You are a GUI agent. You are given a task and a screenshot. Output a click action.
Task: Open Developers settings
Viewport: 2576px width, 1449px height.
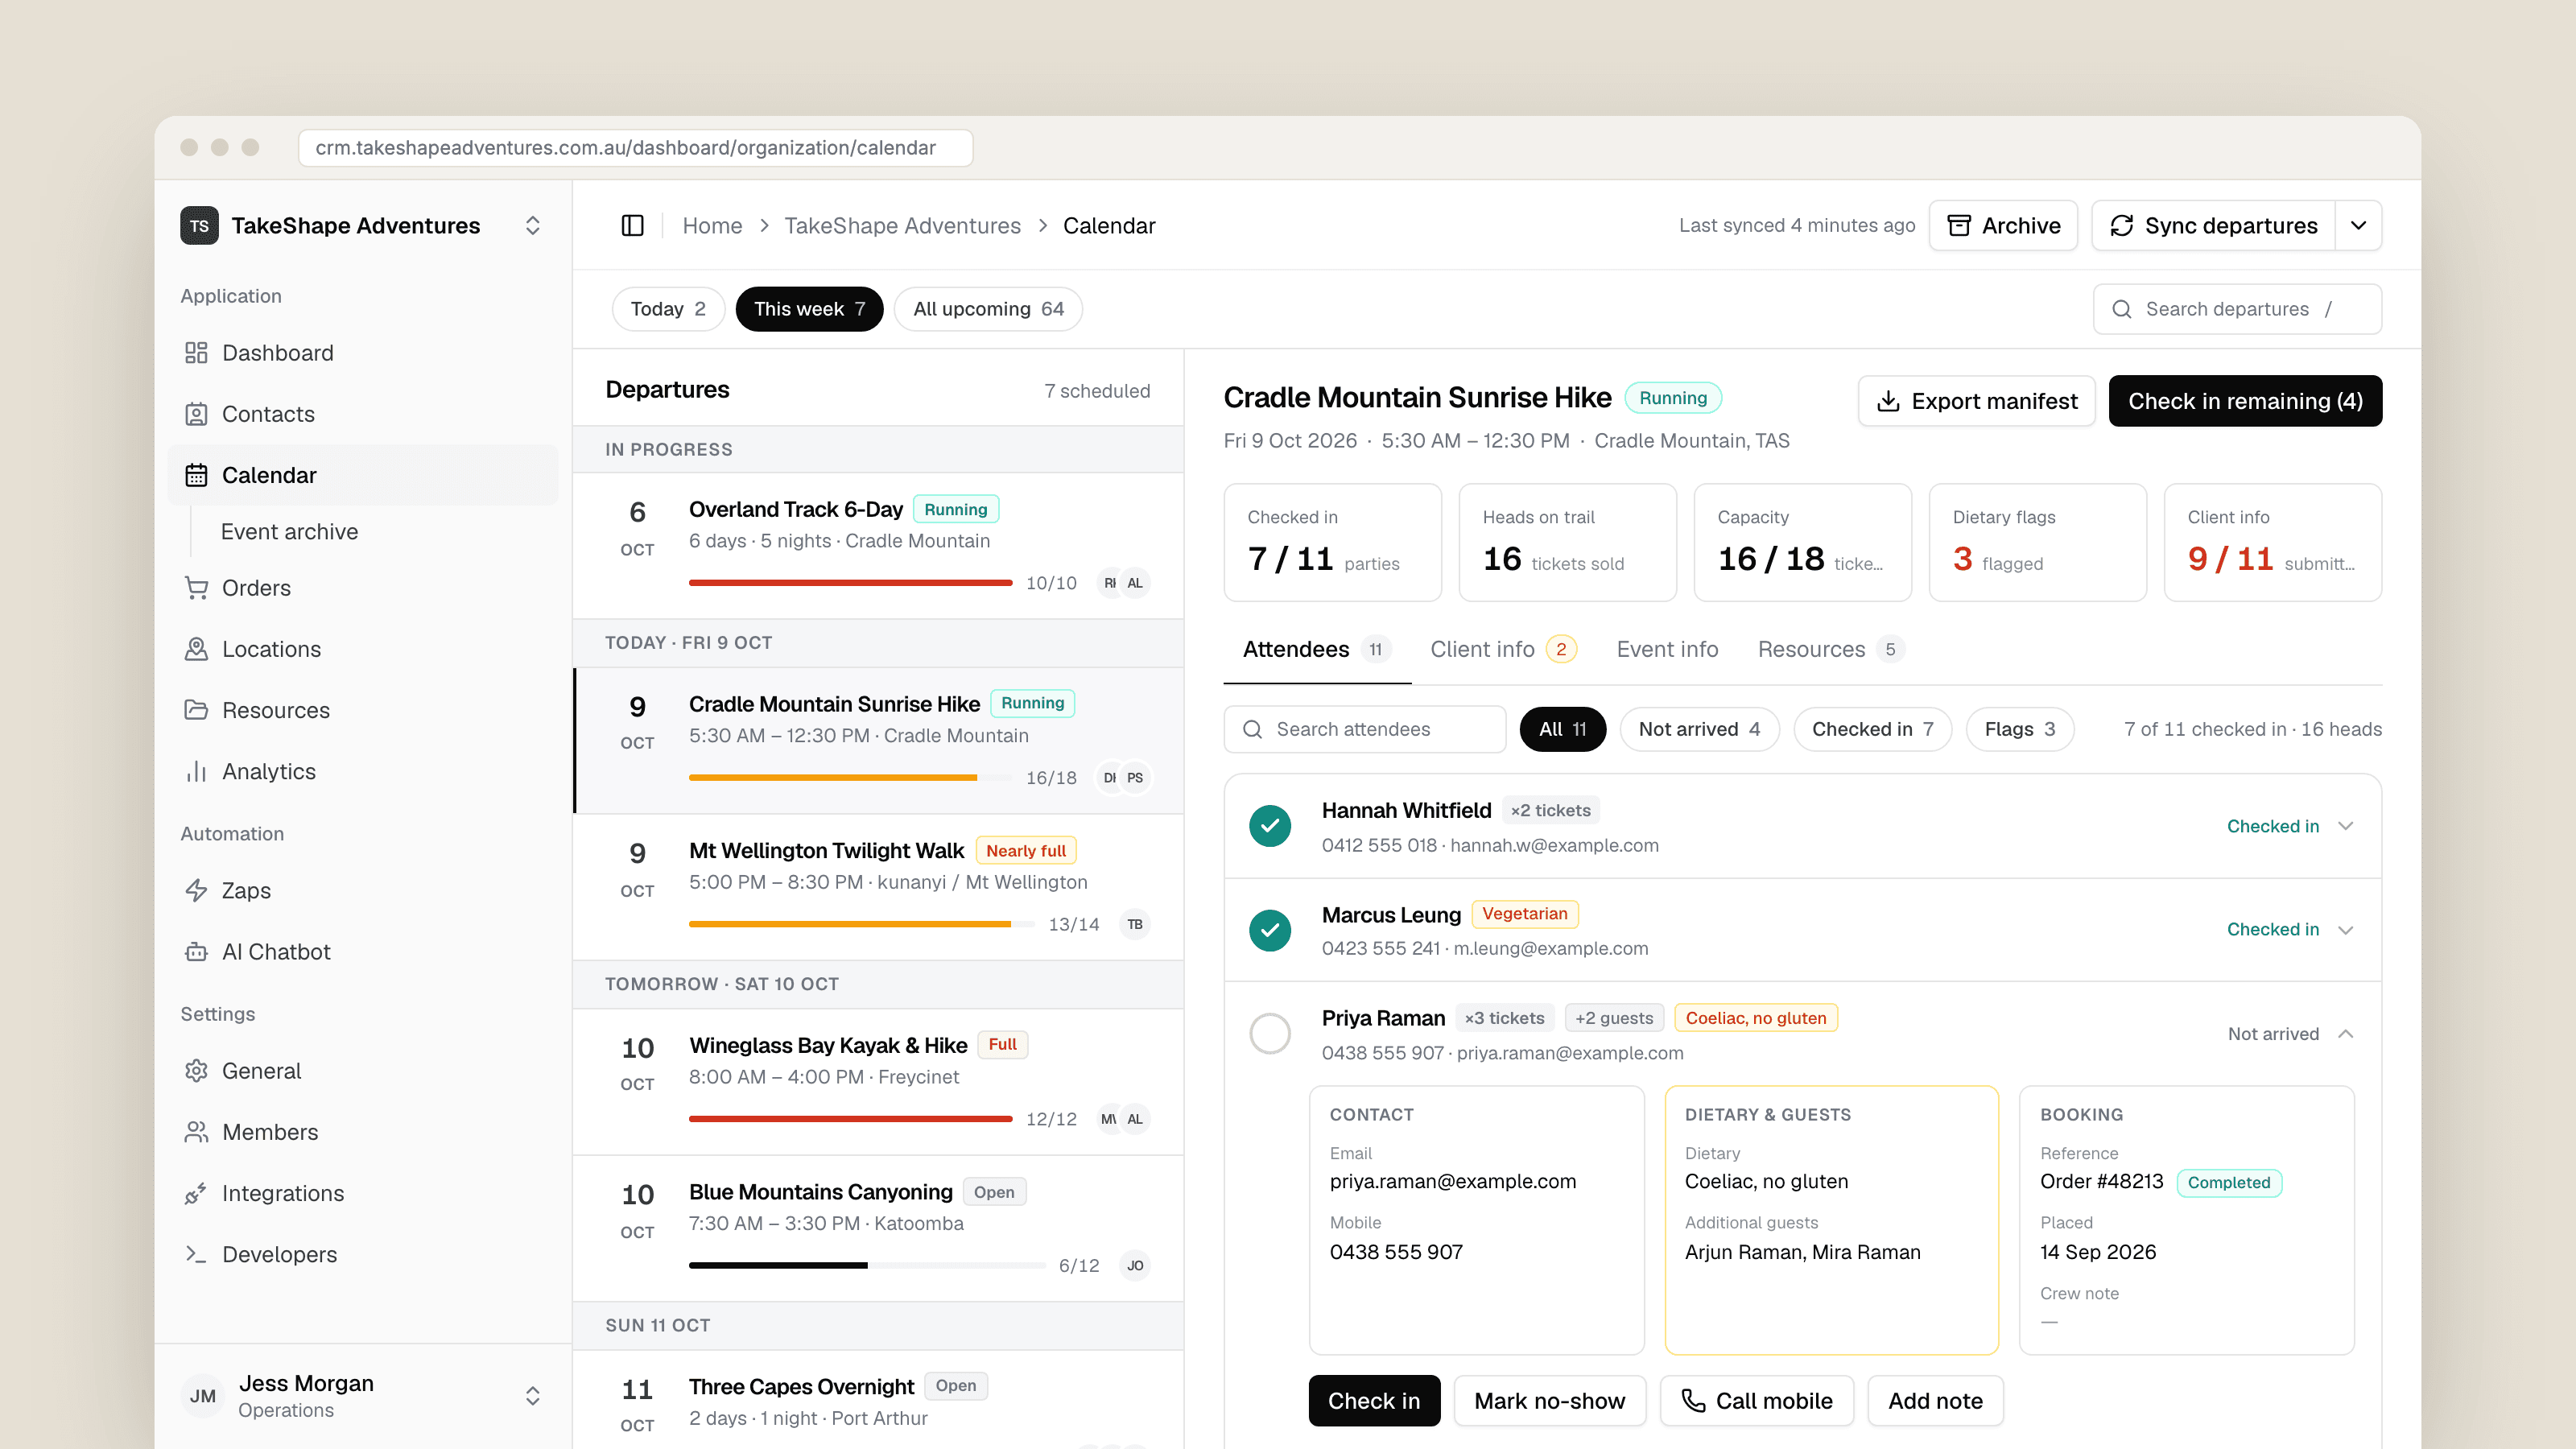[x=362, y=1254]
